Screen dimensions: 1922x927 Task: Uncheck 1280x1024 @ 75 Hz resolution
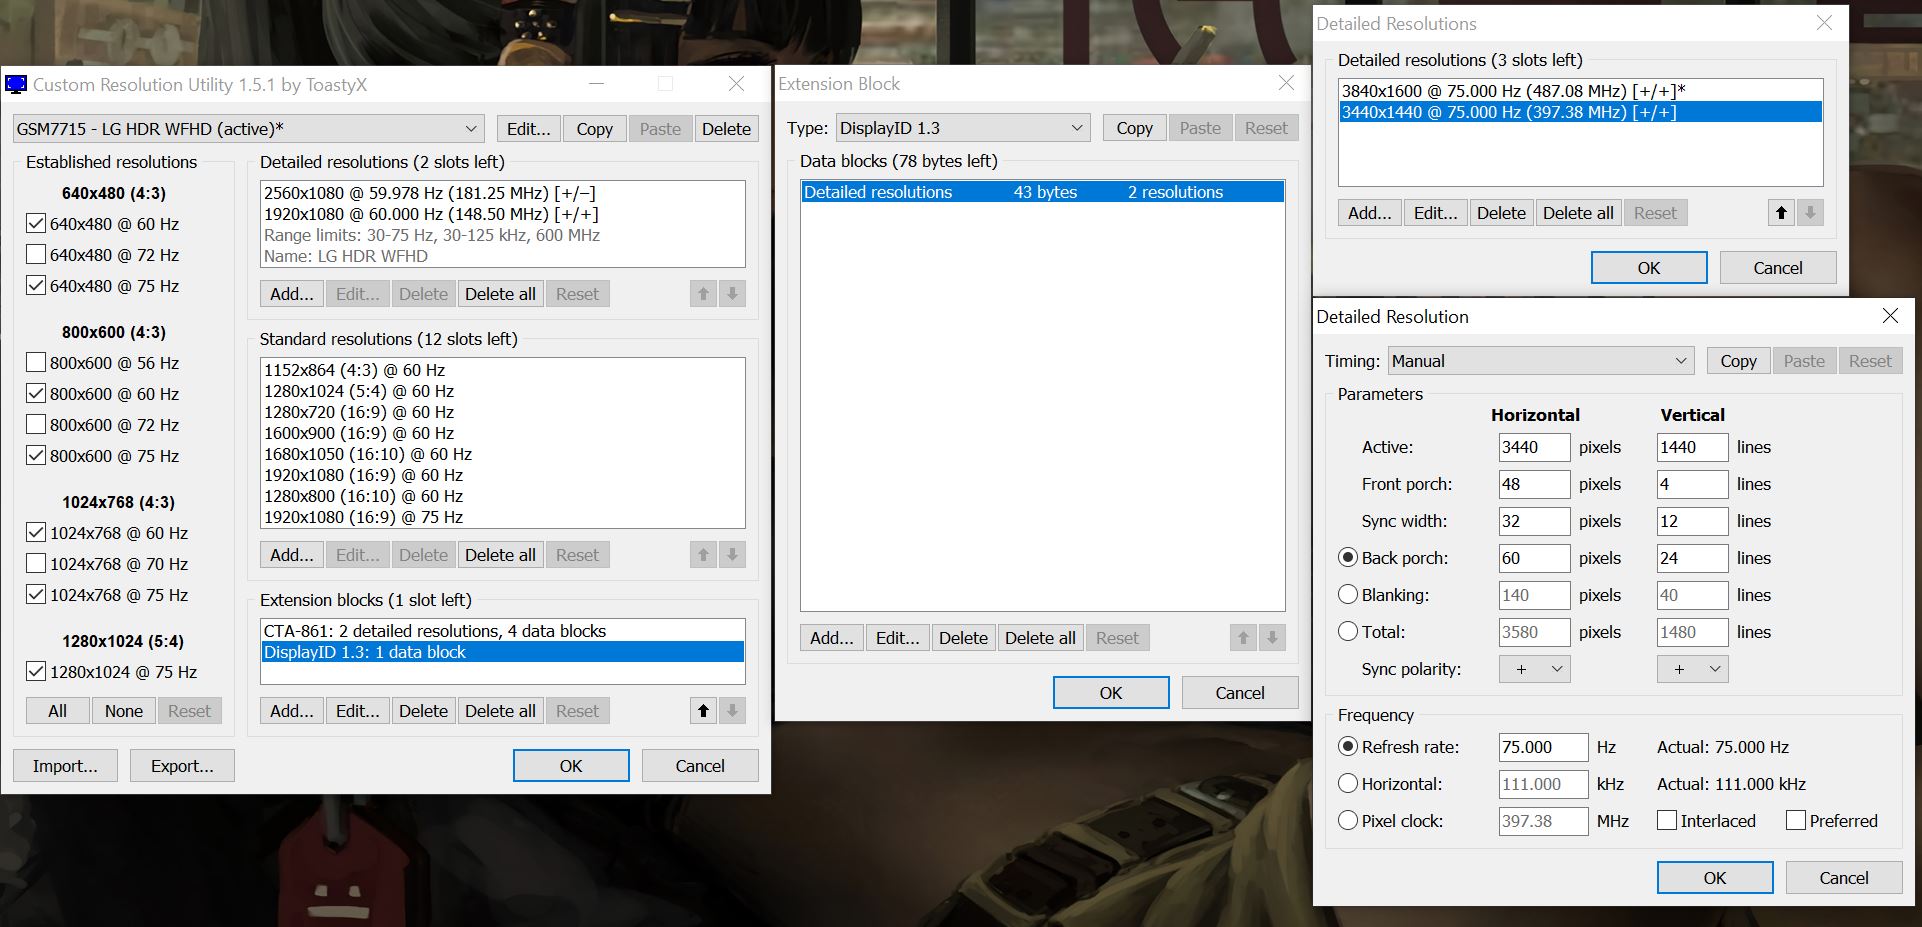tap(36, 672)
